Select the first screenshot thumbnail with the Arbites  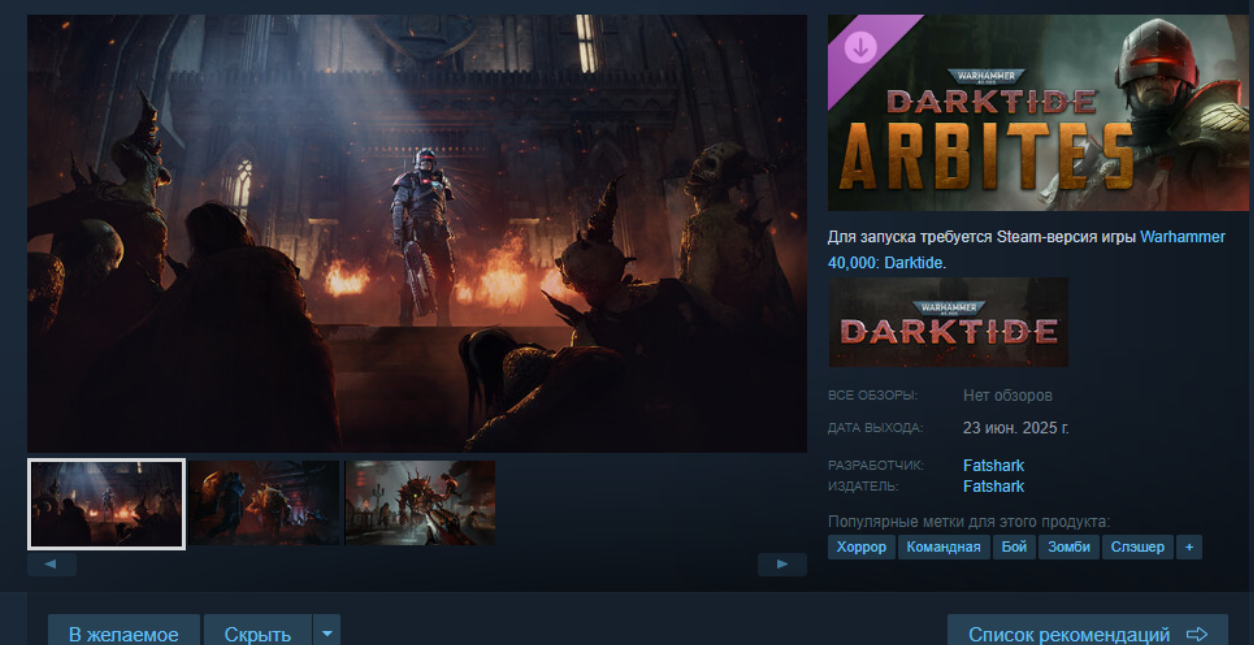(x=106, y=504)
